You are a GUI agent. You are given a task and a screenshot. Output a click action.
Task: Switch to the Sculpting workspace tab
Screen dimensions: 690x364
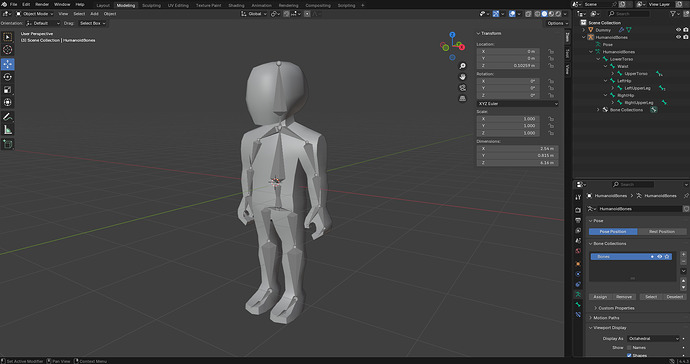151,5
